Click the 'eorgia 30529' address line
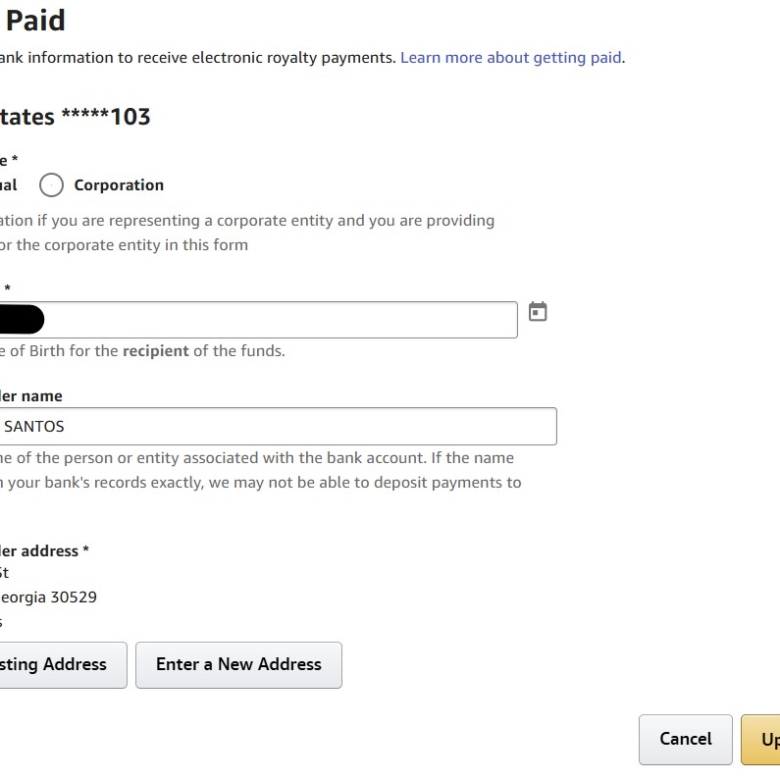Screen dimensions: 780x780 (48, 597)
